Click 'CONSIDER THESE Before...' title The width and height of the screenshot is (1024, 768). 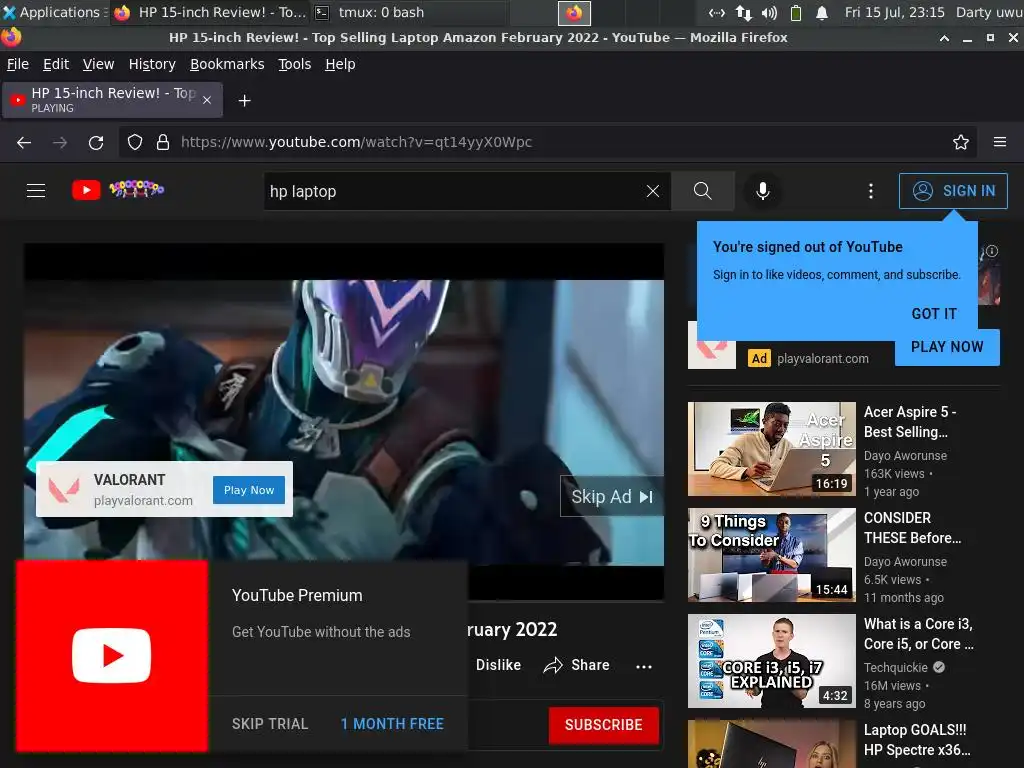(x=912, y=528)
